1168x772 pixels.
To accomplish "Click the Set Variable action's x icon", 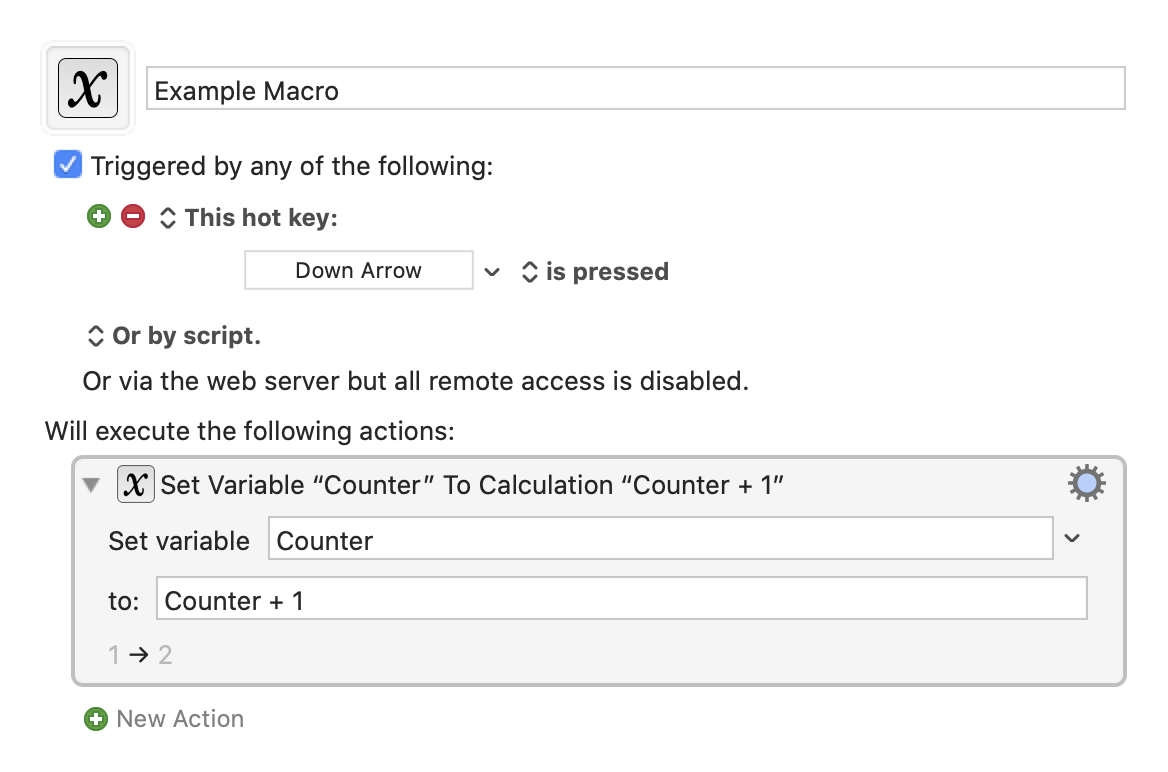I will [136, 484].
